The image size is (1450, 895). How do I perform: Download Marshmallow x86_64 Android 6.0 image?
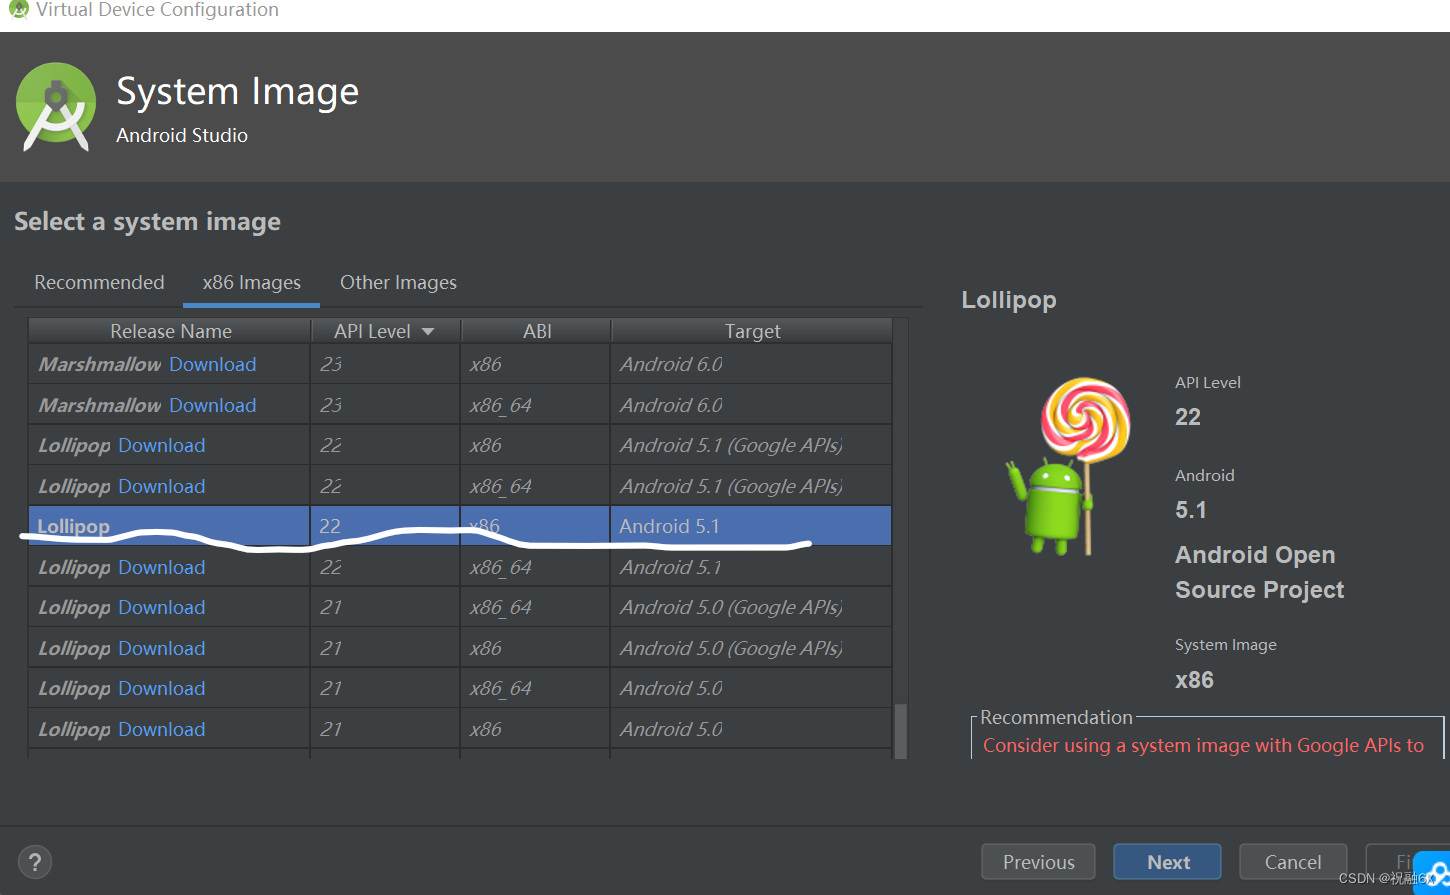click(213, 405)
